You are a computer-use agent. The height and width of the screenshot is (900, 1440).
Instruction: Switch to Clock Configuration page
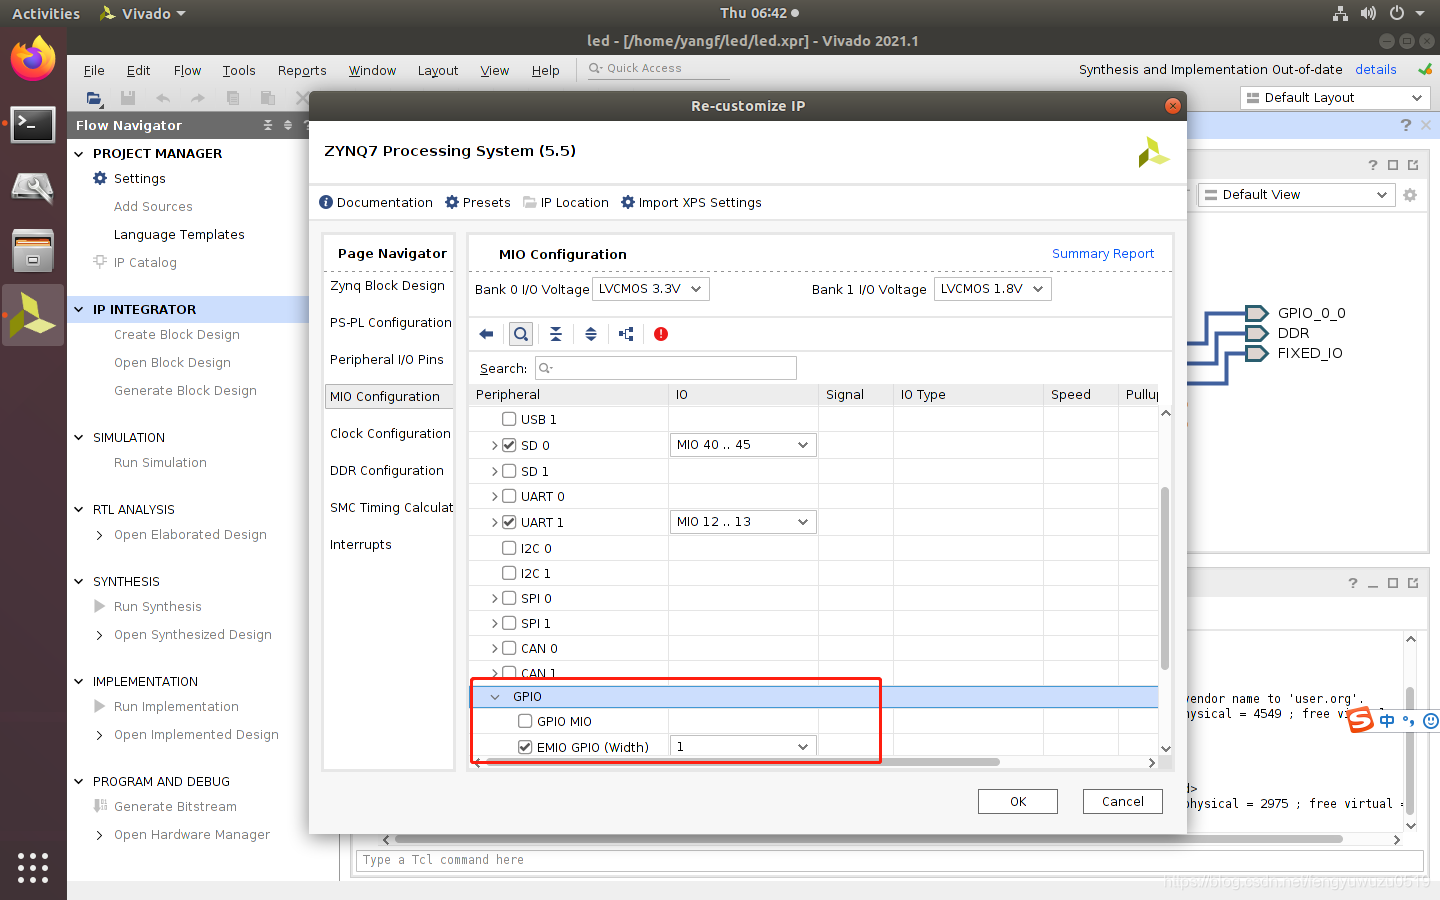389,433
